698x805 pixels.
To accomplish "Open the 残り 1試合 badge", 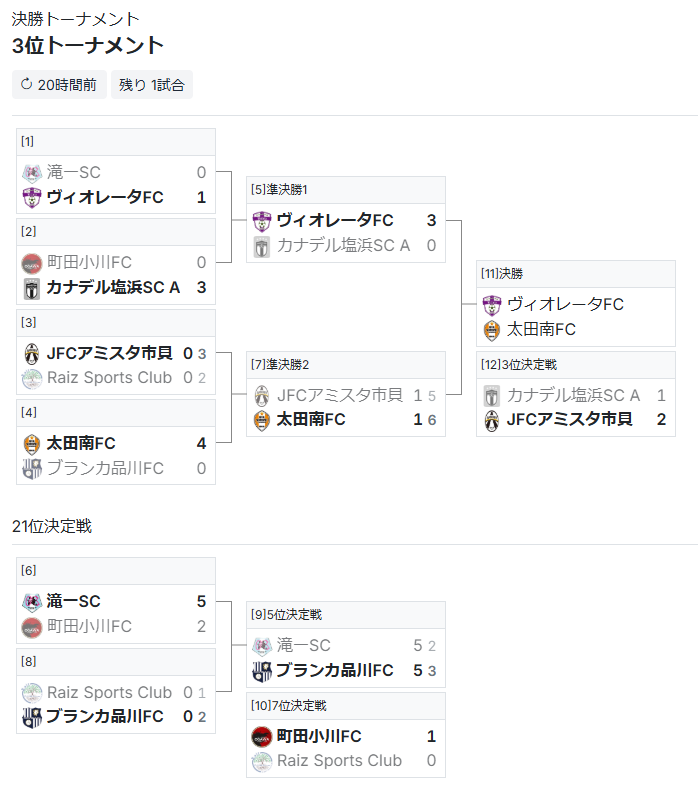I will click(x=152, y=85).
